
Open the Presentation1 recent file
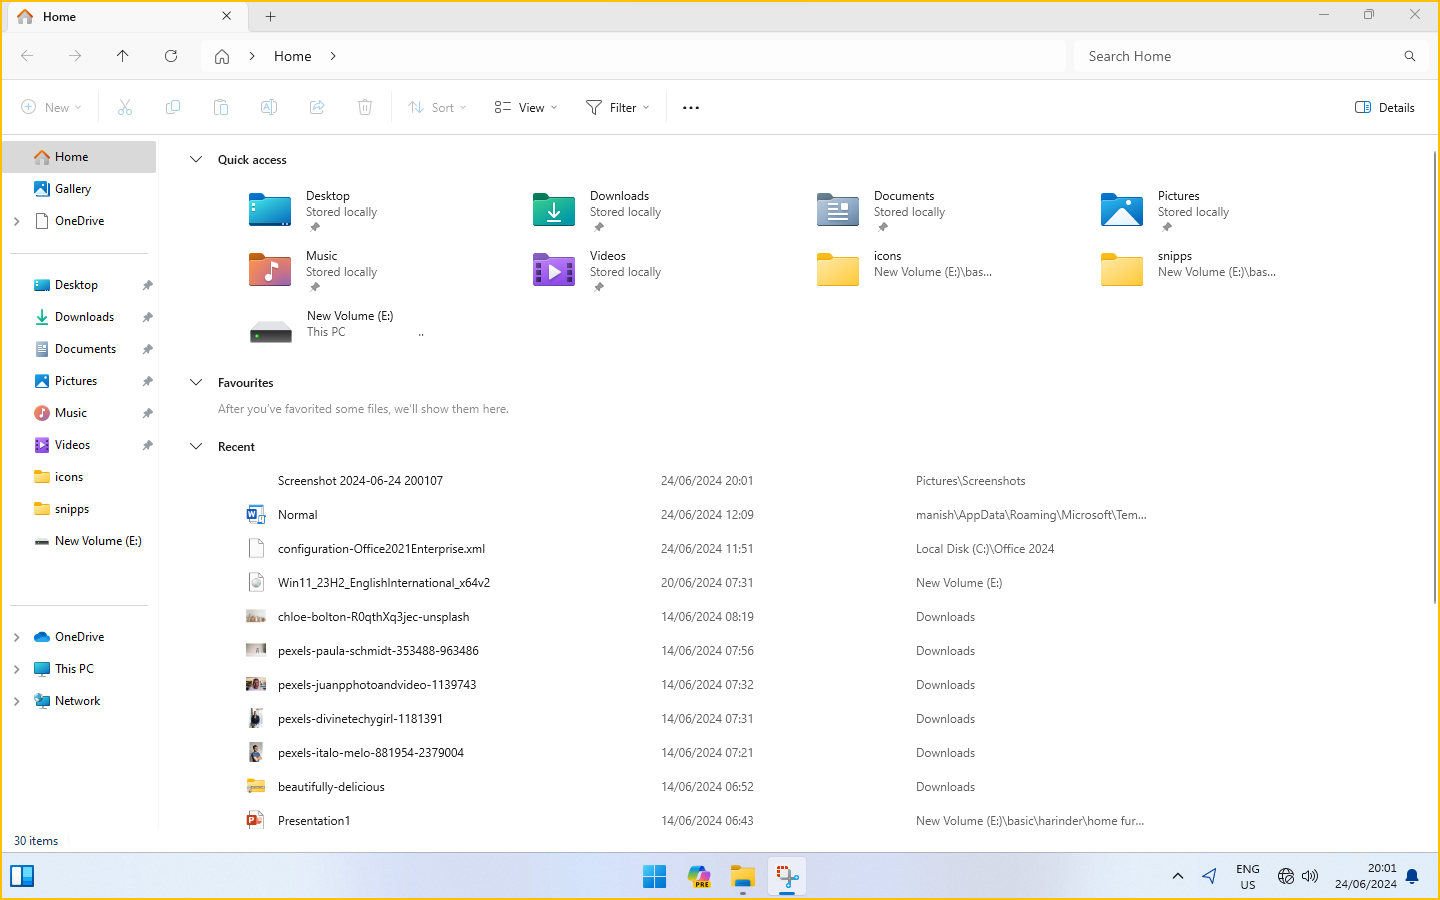tap(314, 821)
